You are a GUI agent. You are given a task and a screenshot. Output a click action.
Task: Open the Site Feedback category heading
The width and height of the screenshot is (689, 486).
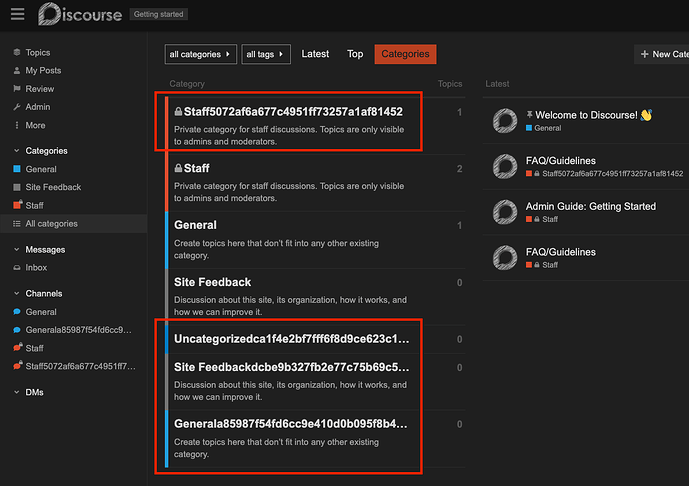[x=212, y=282]
